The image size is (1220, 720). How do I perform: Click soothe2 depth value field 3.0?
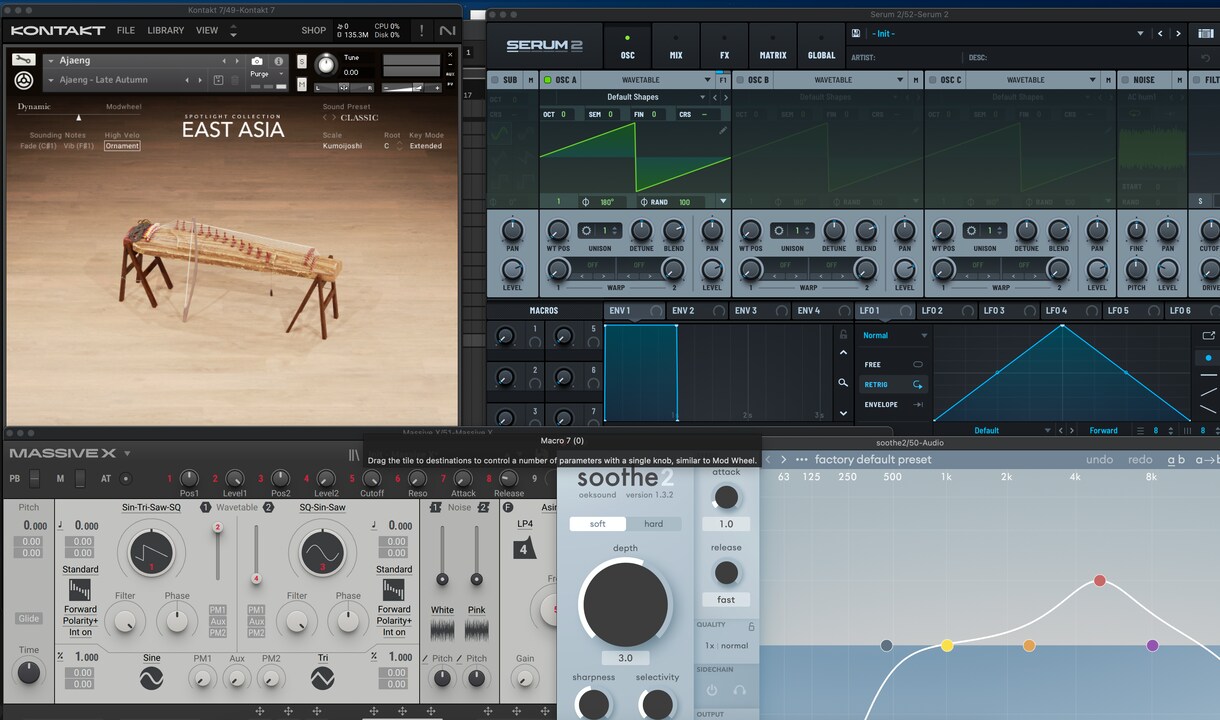(625, 658)
